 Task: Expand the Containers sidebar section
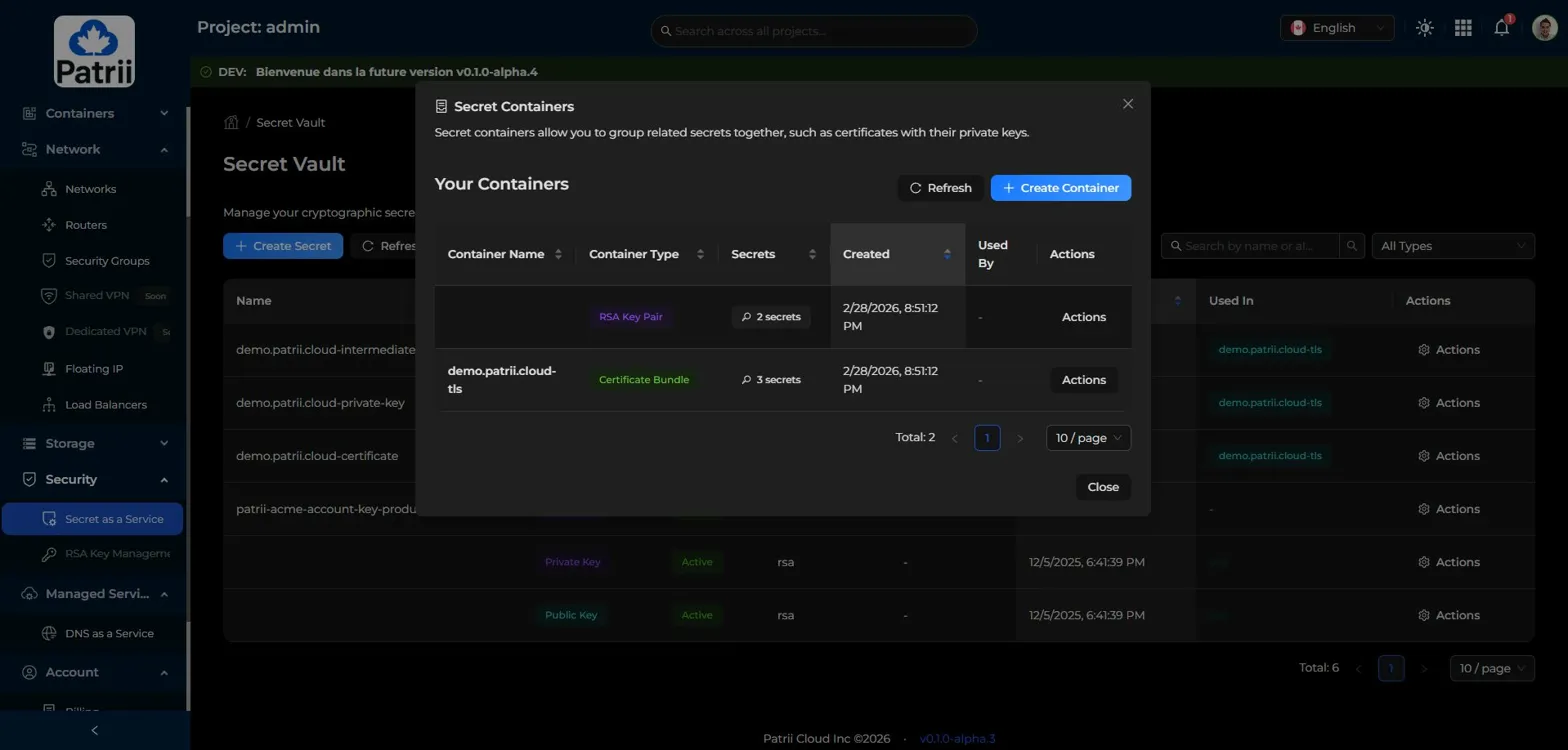(x=164, y=113)
